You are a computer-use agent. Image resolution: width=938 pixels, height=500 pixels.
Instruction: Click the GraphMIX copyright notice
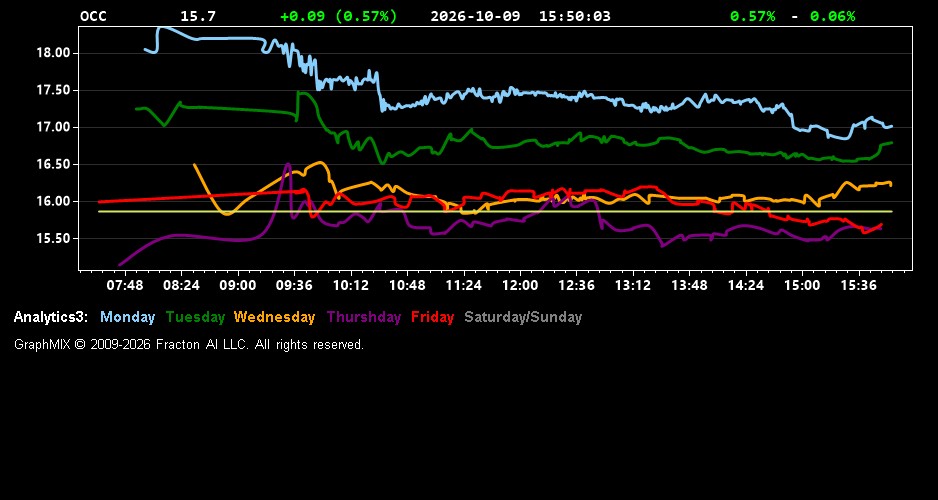tap(189, 345)
